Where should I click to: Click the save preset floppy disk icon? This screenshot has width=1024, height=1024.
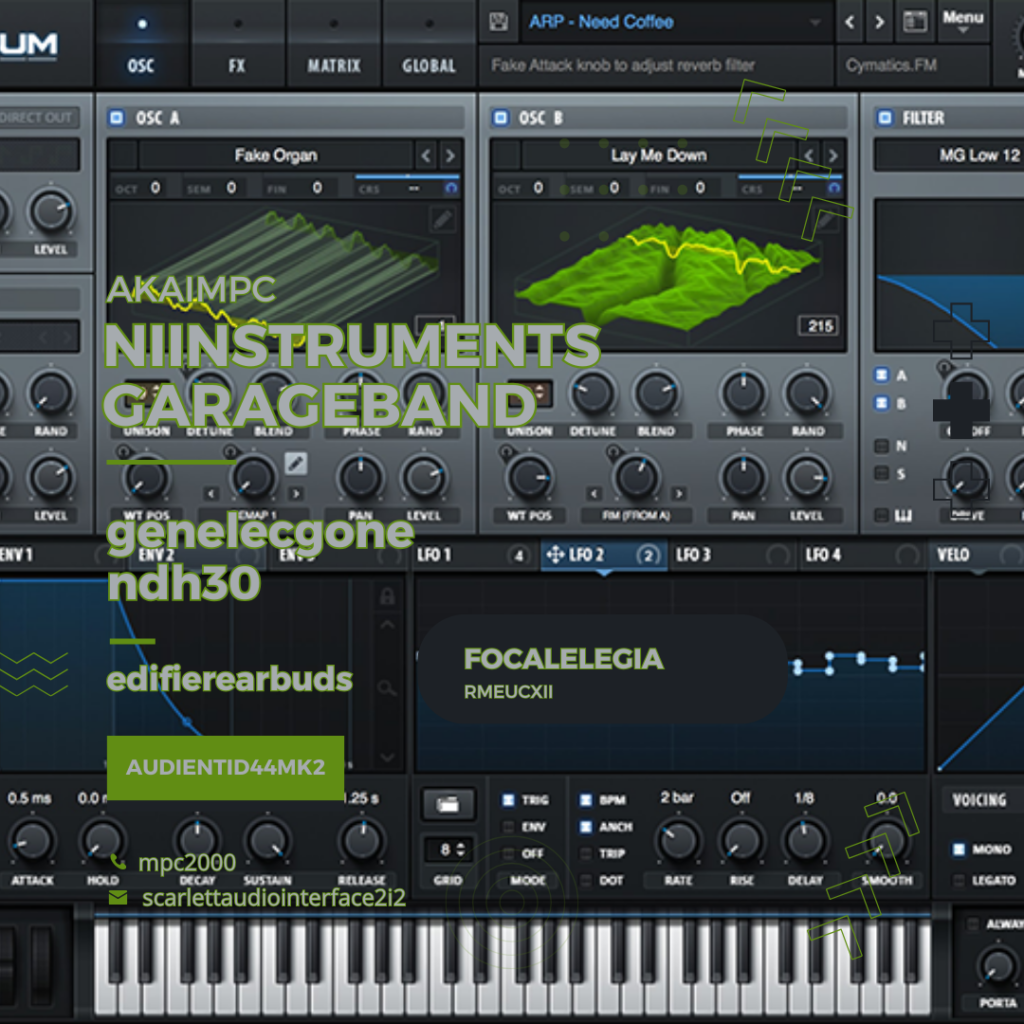tap(498, 22)
